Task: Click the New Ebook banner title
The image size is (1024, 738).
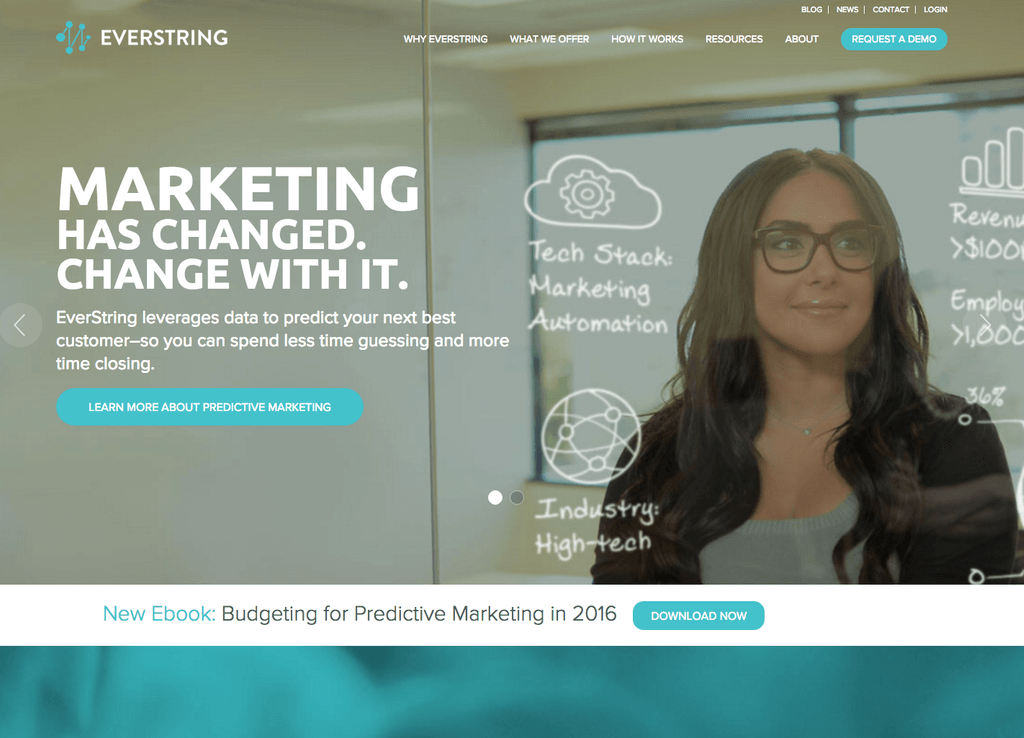Action: coord(360,614)
